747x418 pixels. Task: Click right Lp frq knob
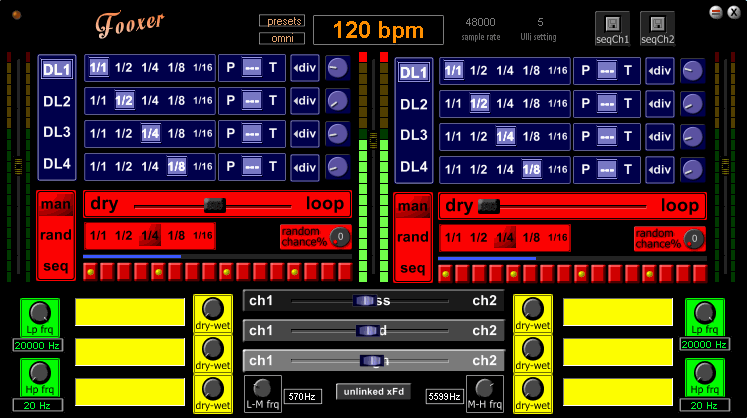704,313
